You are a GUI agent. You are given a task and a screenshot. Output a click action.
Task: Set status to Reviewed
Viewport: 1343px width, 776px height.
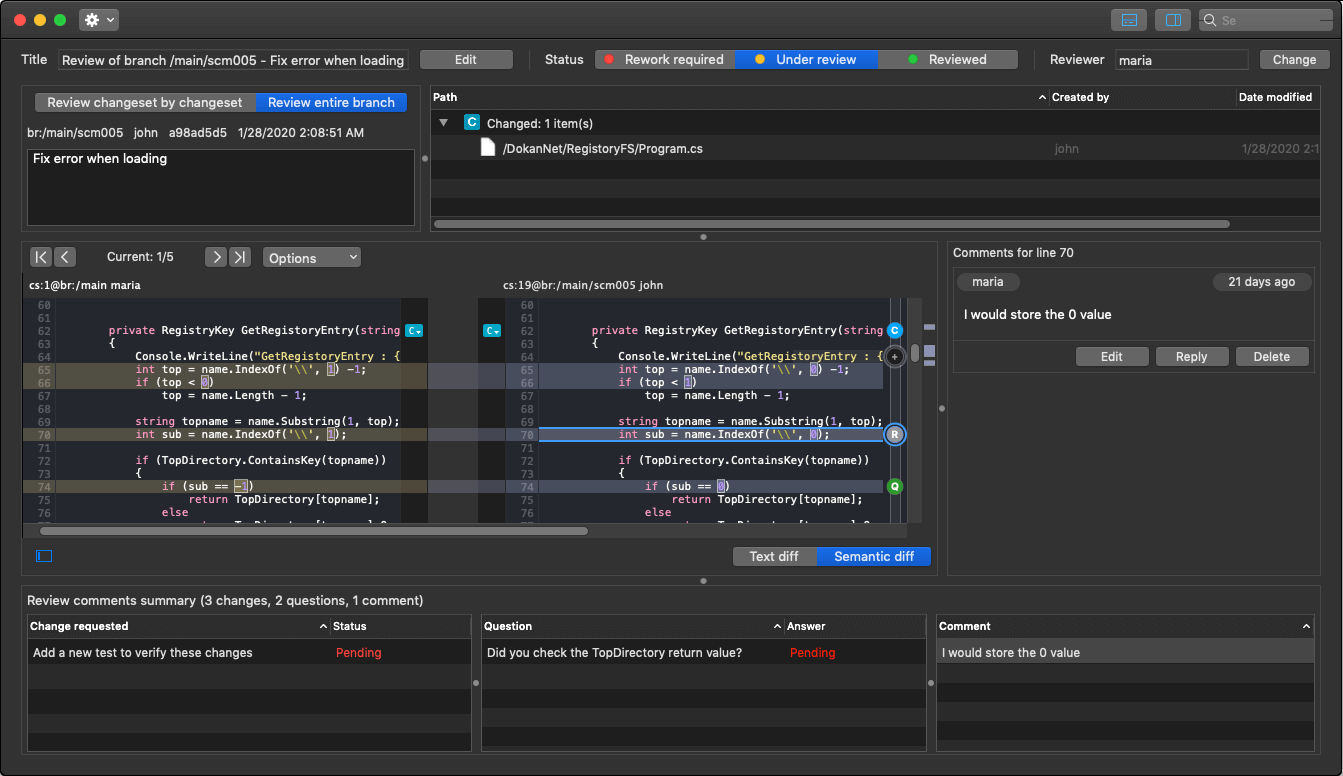tap(948, 60)
